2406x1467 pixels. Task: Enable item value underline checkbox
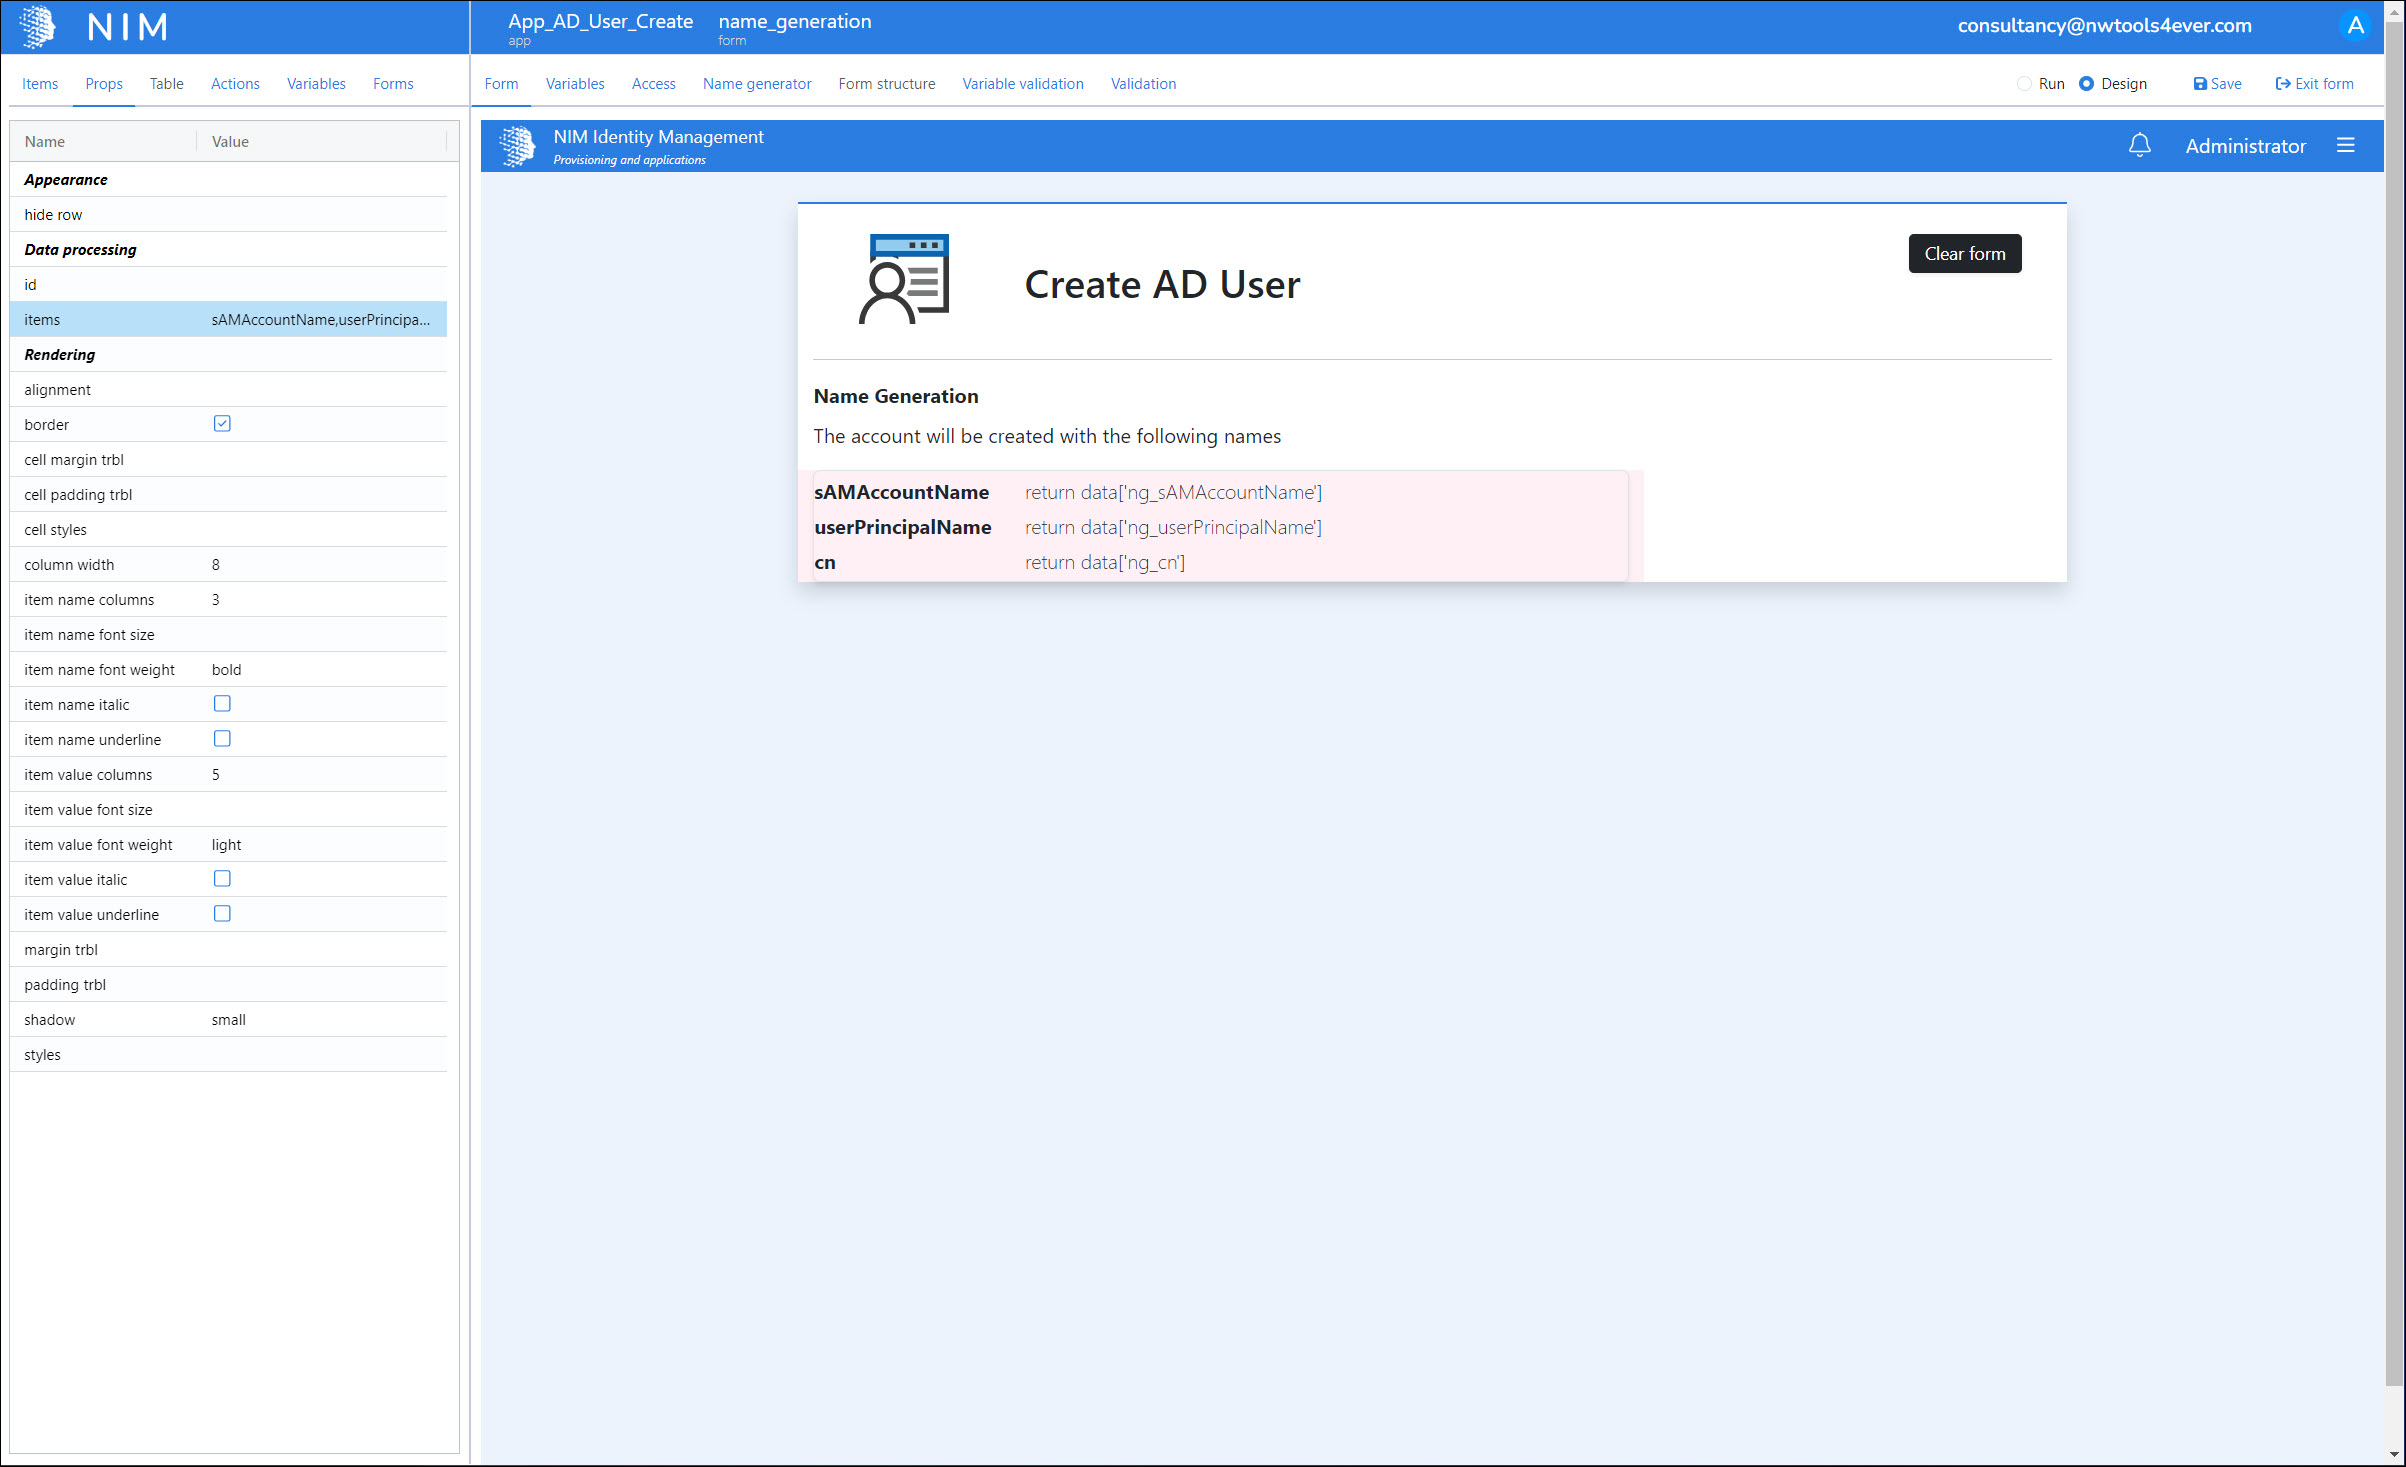[222, 914]
